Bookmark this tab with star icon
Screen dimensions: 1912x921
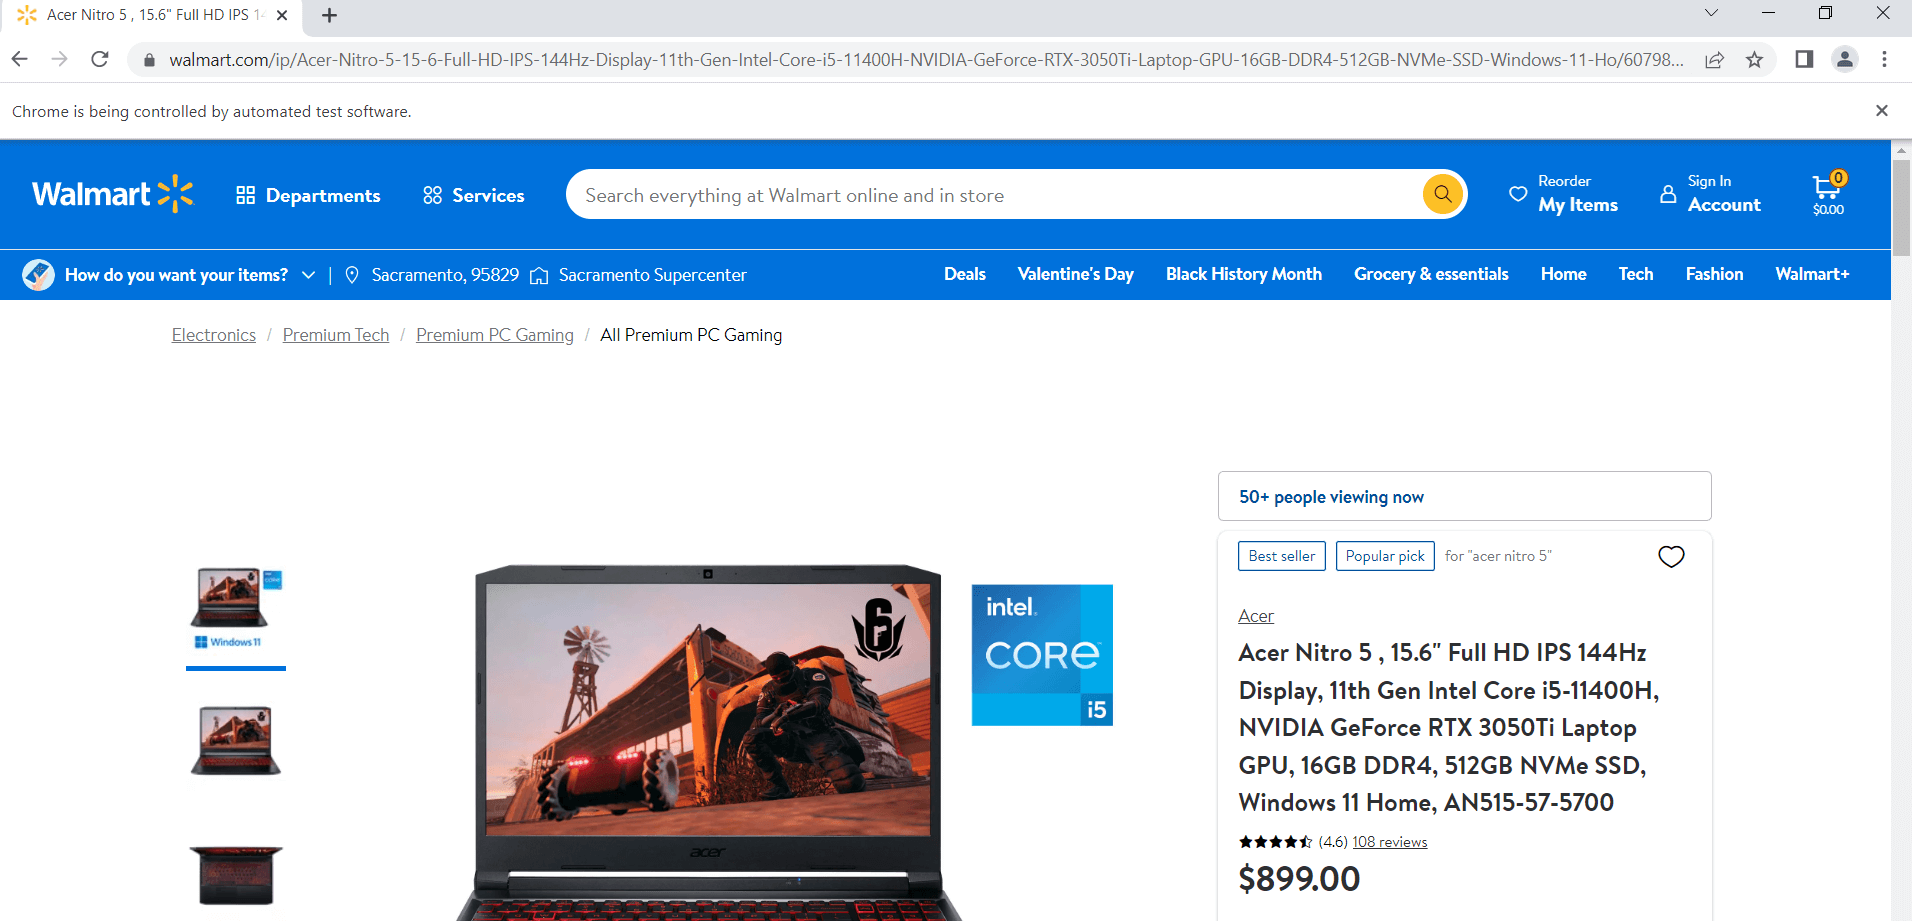pos(1754,60)
